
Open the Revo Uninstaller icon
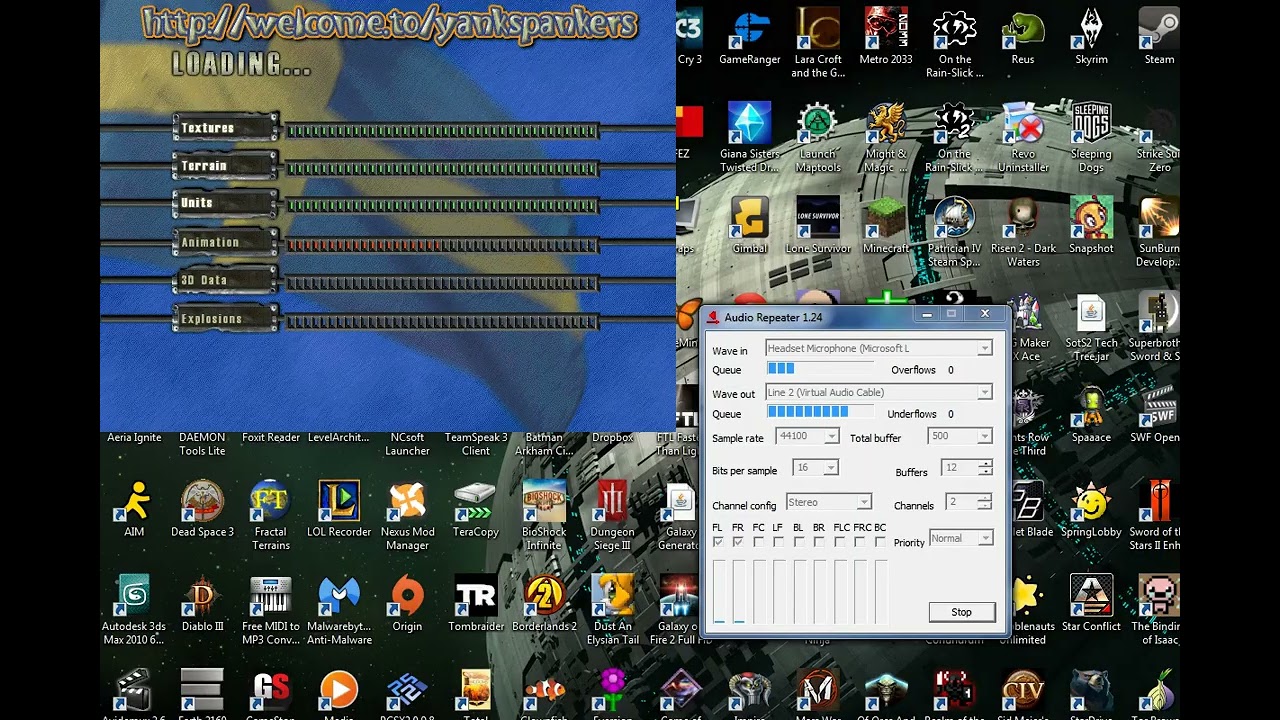tap(1023, 138)
